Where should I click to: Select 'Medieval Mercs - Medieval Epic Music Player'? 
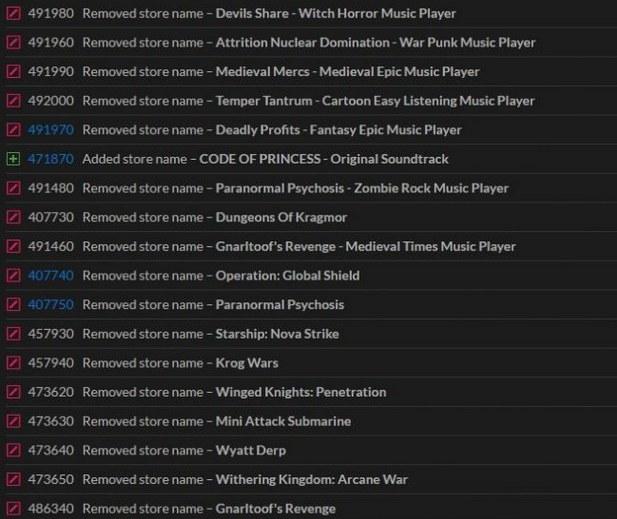click(347, 72)
